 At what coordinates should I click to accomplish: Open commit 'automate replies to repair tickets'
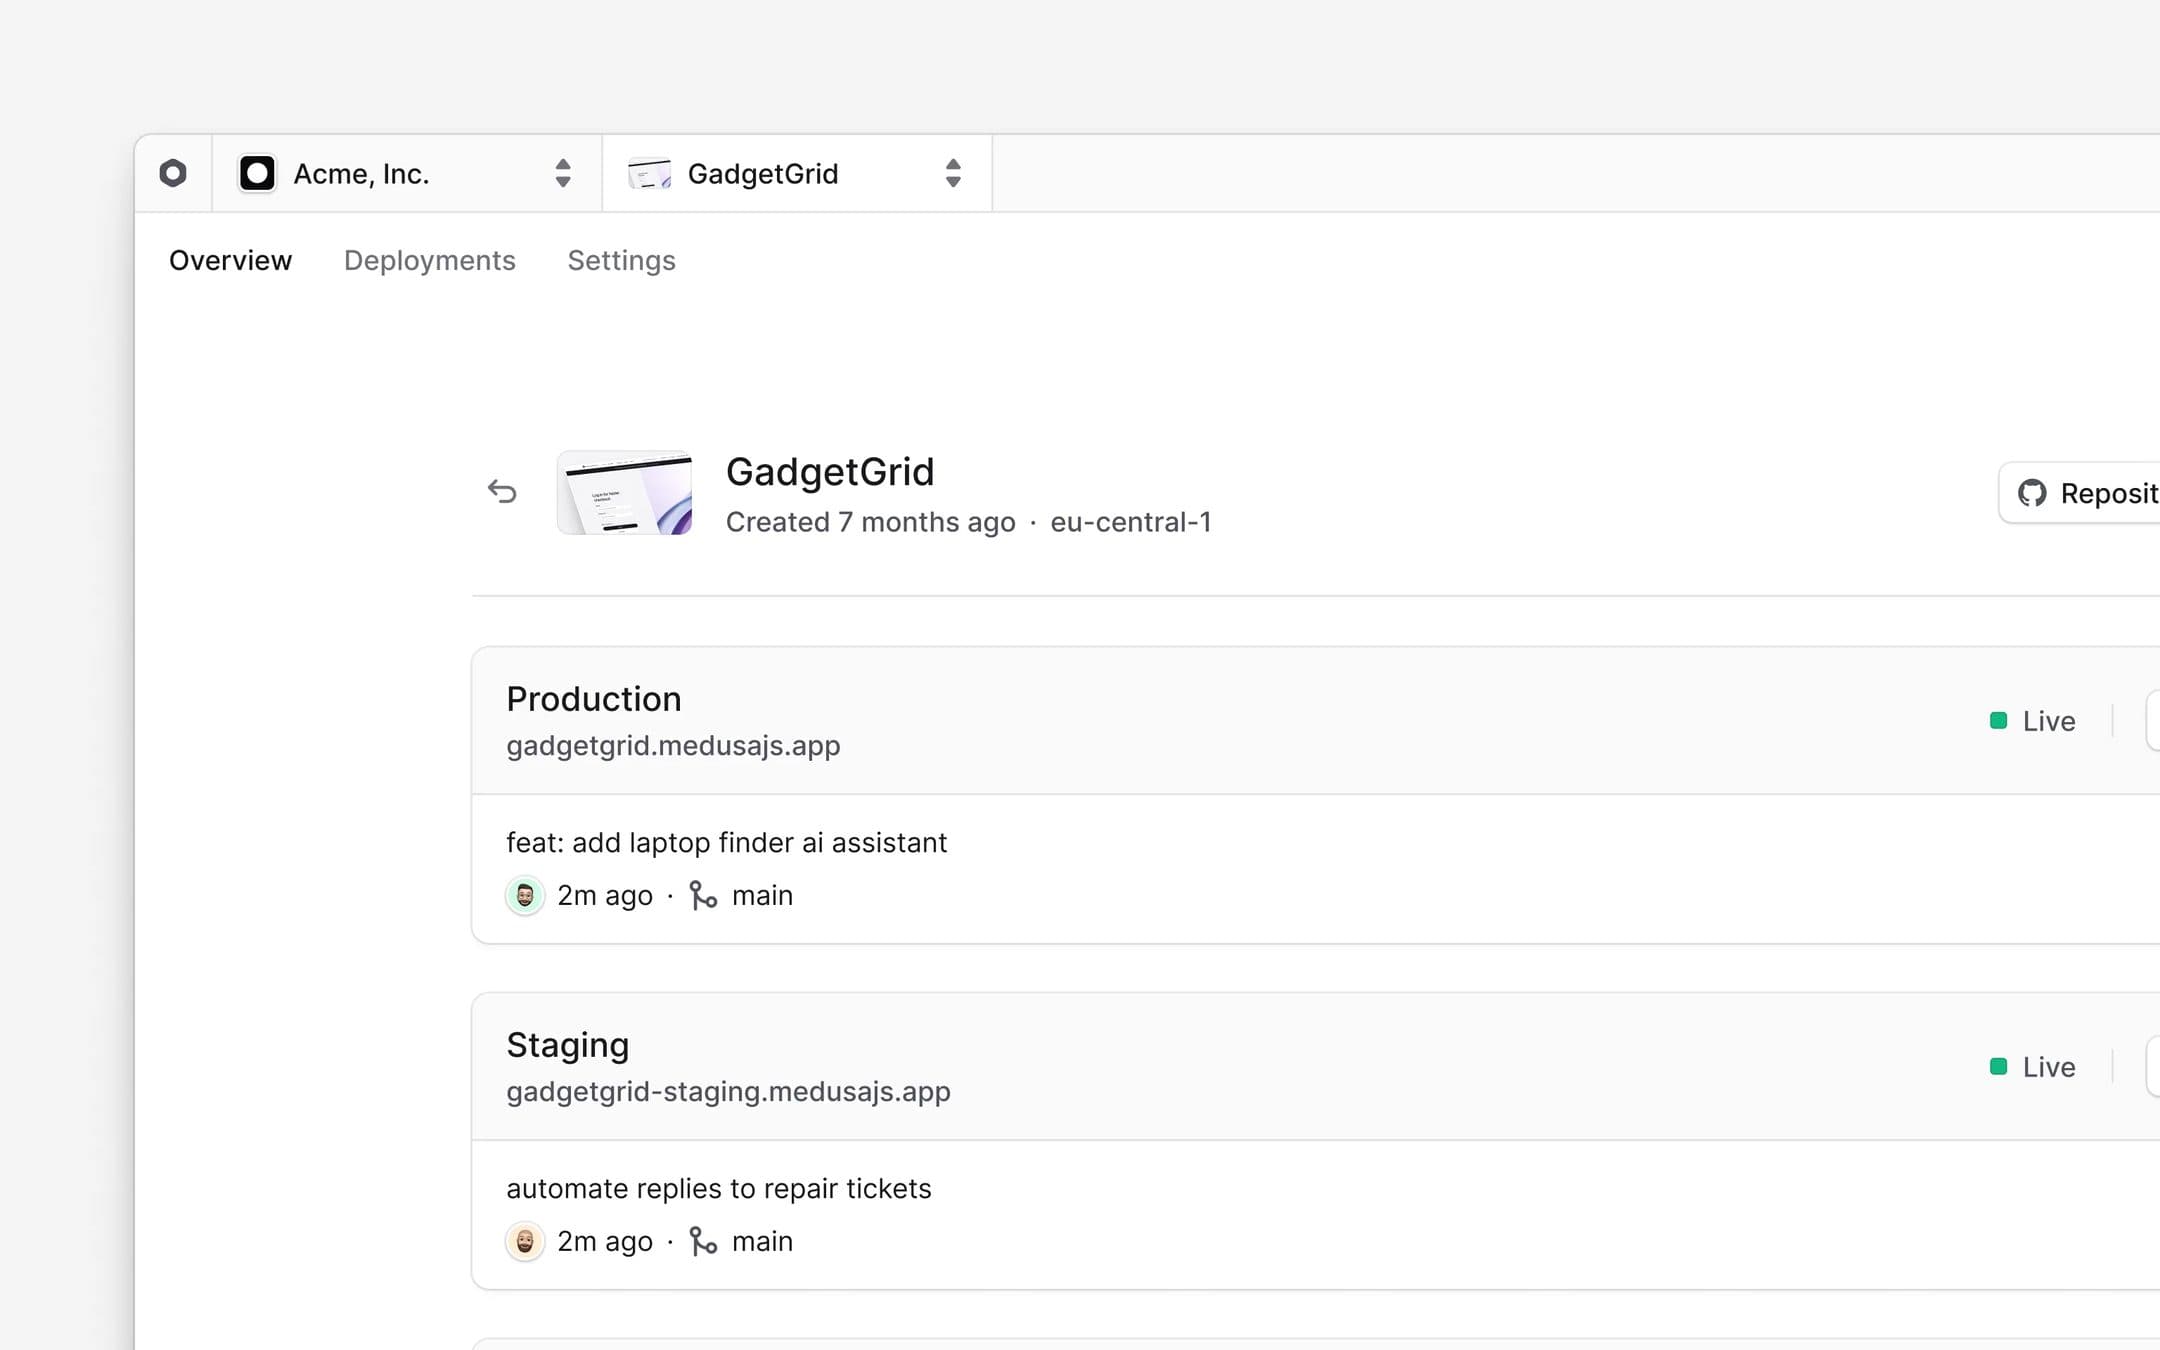coord(719,1188)
